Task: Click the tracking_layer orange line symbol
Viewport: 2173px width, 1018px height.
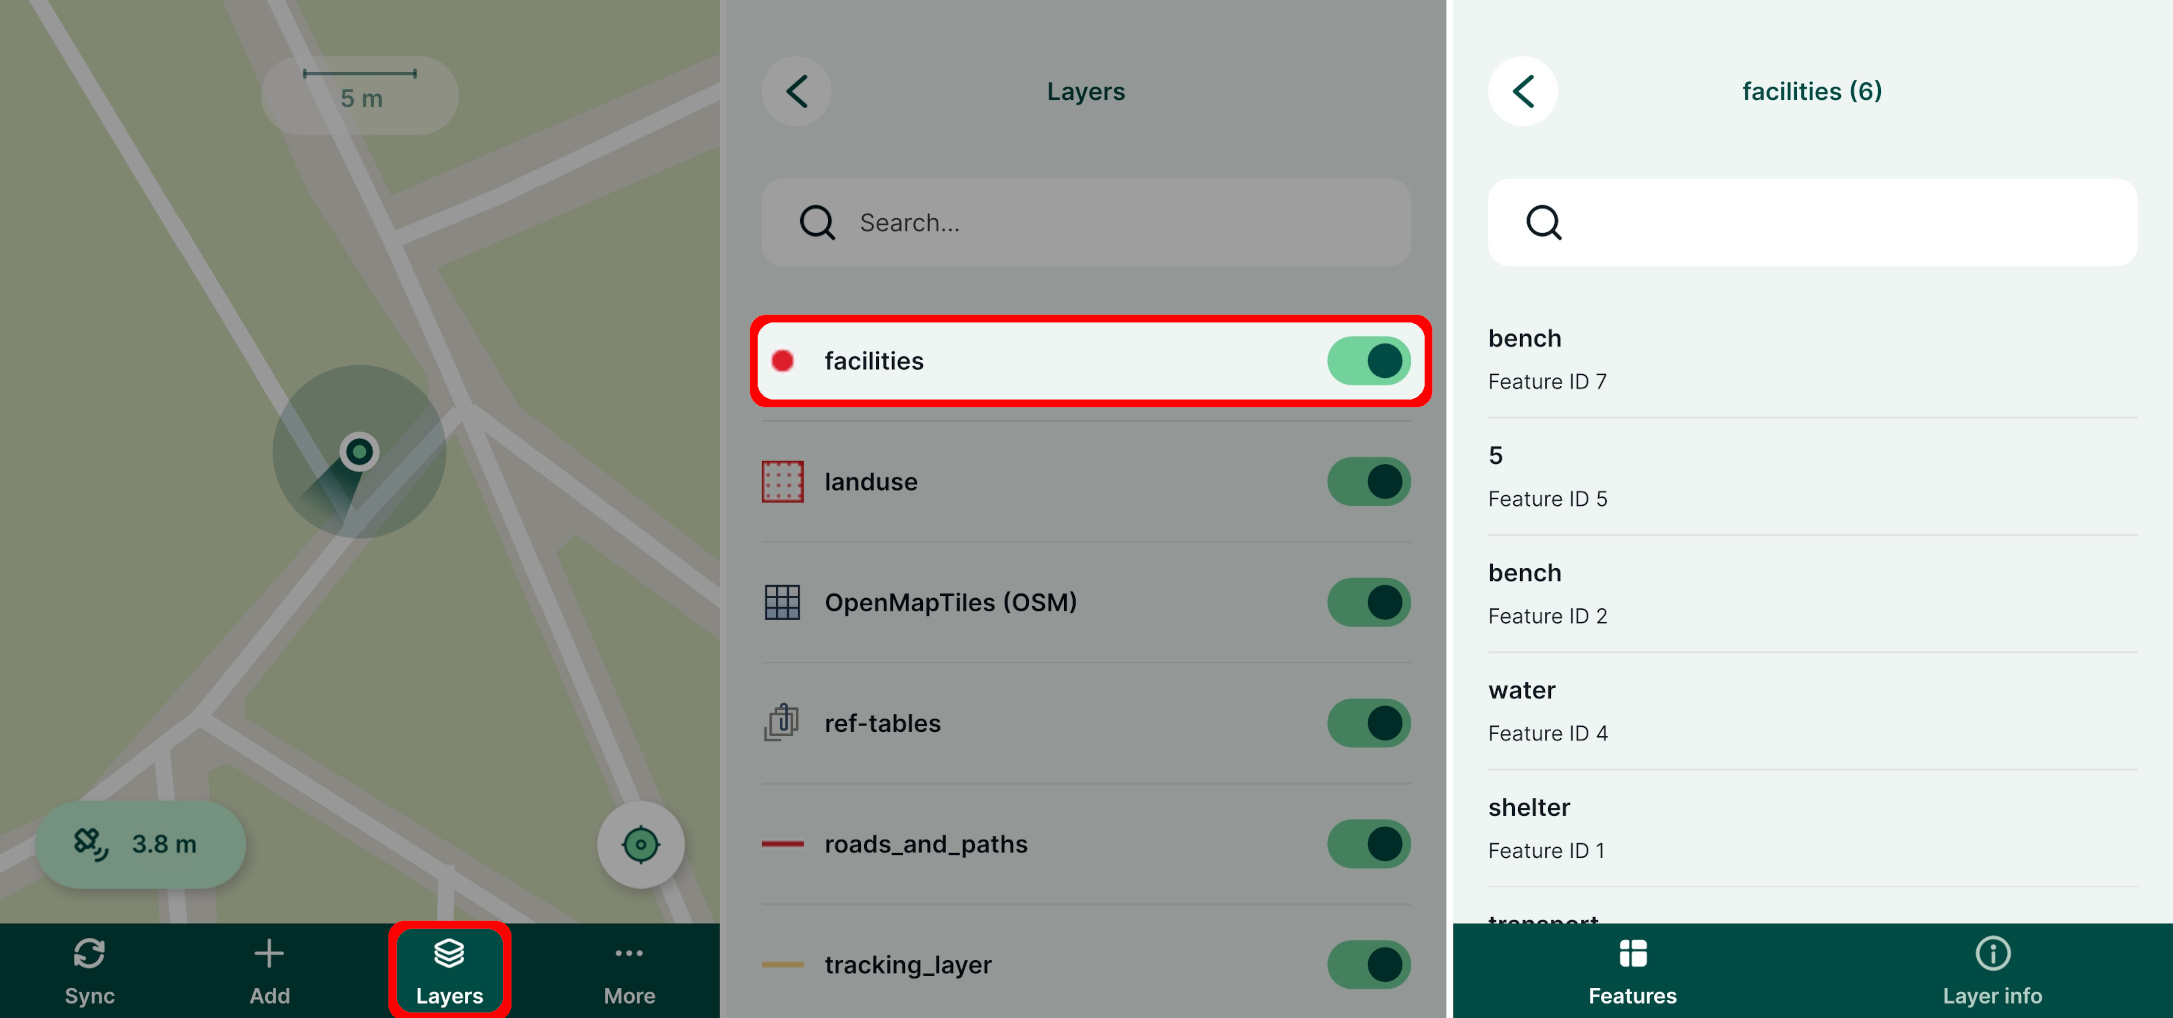Action: [783, 965]
